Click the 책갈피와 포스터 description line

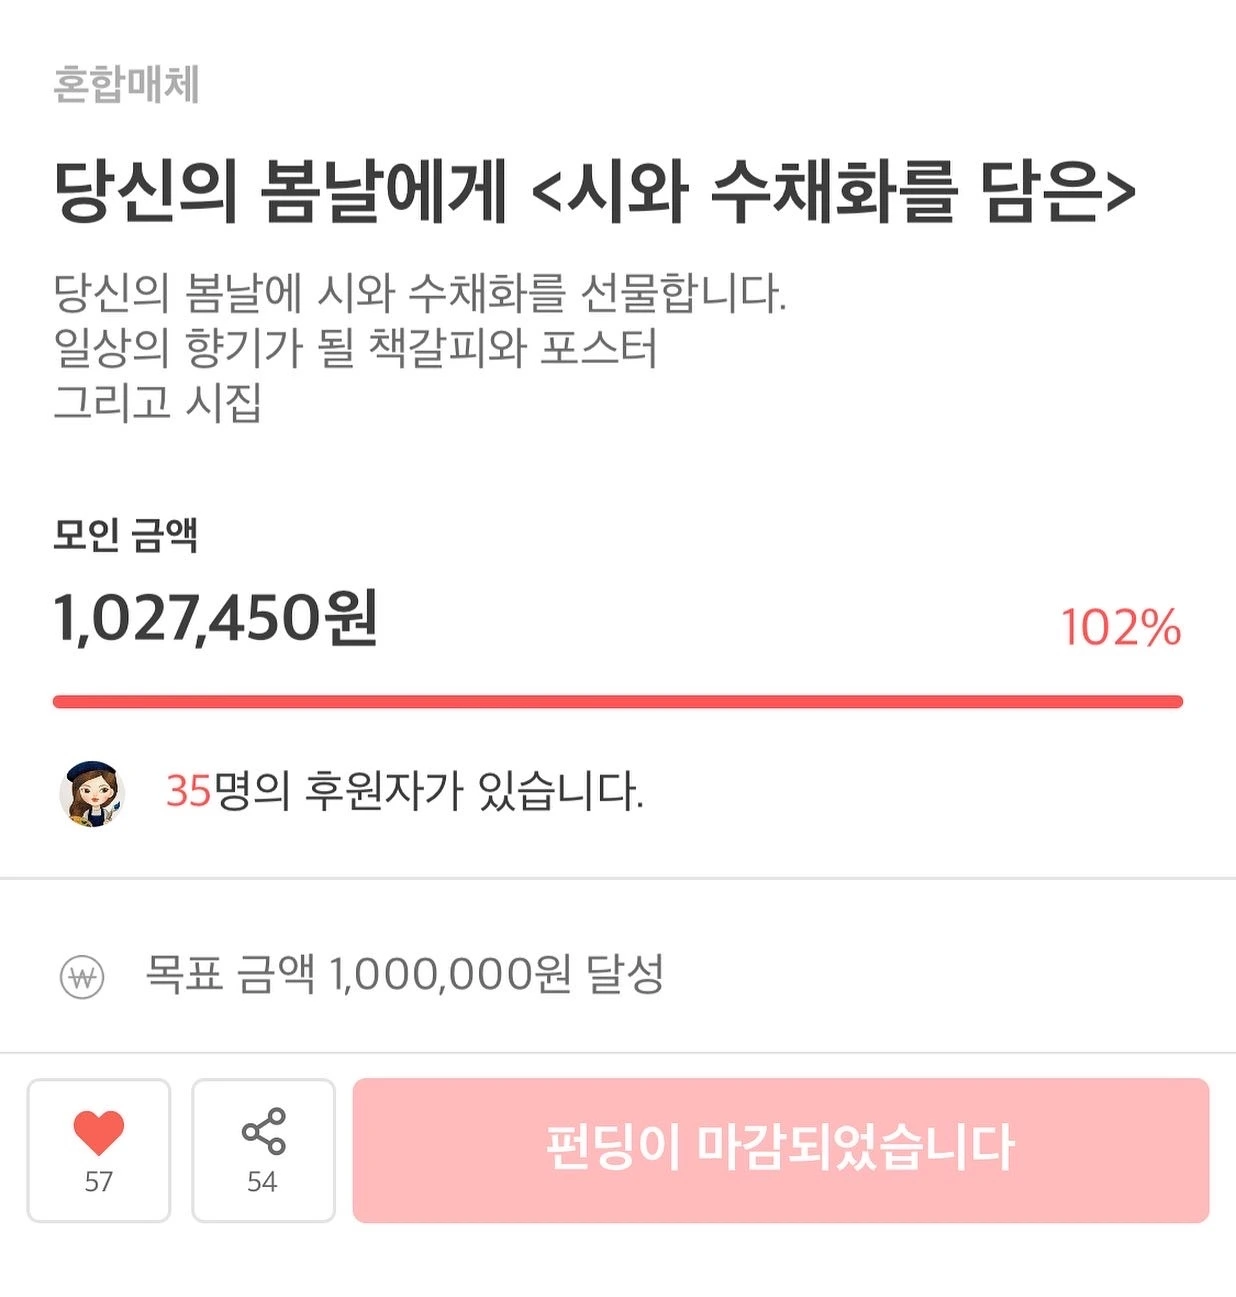pos(355,348)
